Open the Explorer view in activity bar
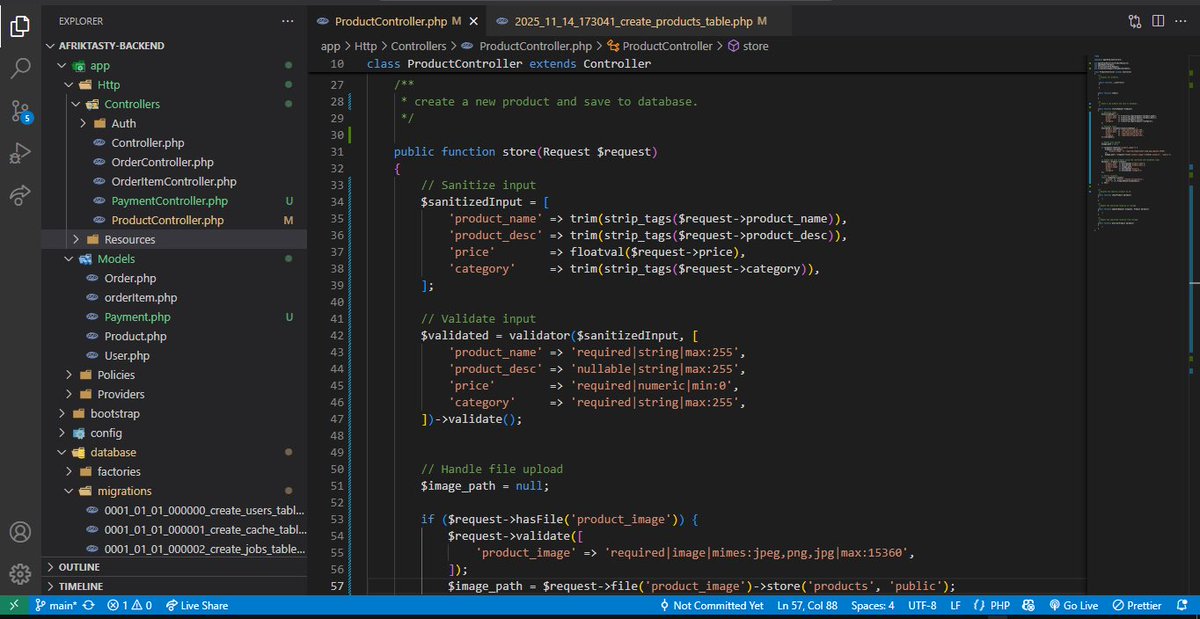Viewport: 1200px width, 619px height. click(20, 27)
